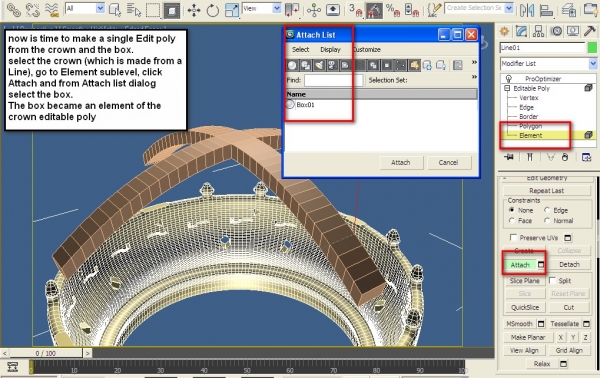Screen dimensions: 600x378
Task: Open Create Selection Set dropdown
Action: tap(509, 8)
